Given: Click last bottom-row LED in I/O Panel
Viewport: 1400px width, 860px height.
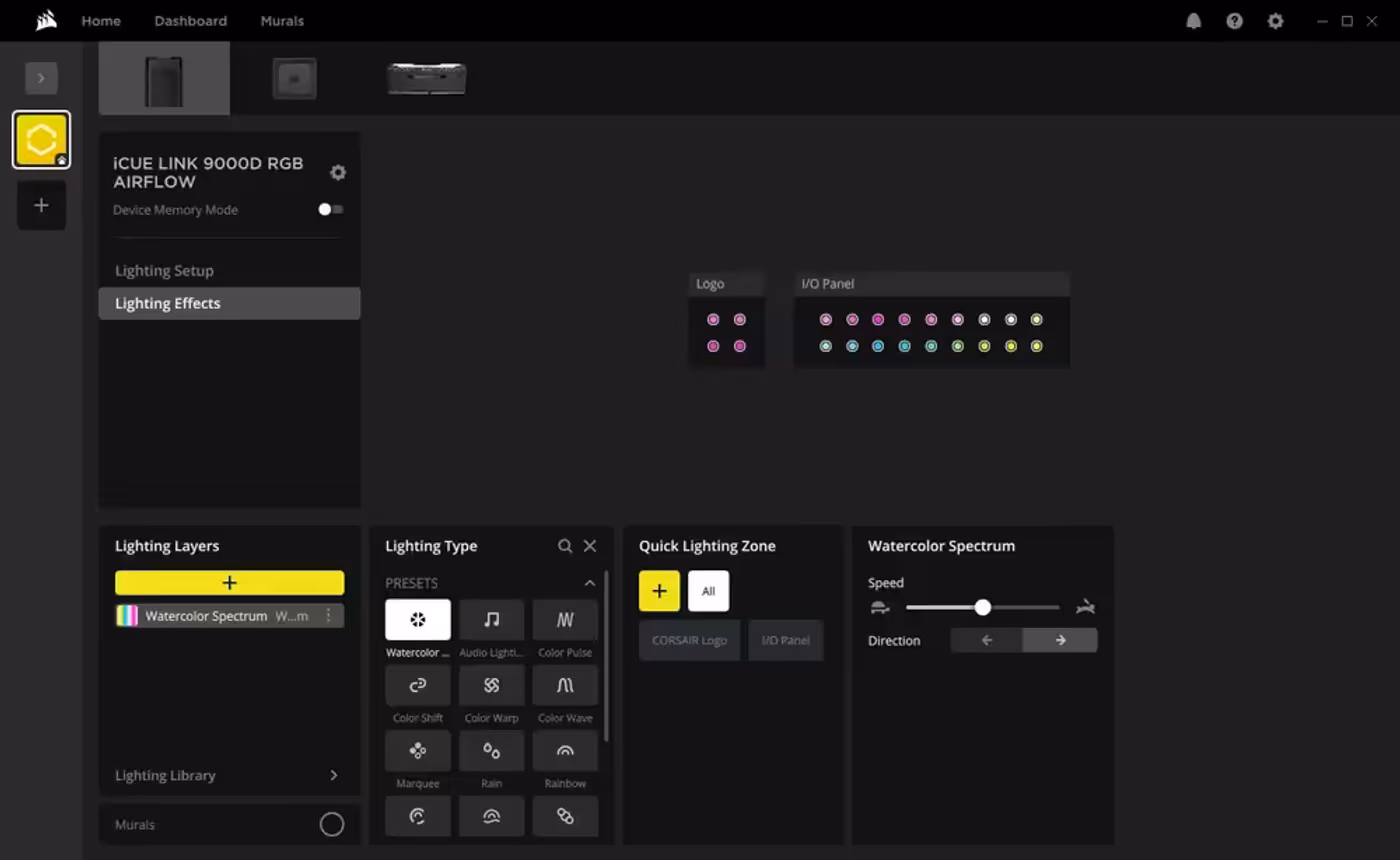Looking at the screenshot, I should click(x=1036, y=346).
